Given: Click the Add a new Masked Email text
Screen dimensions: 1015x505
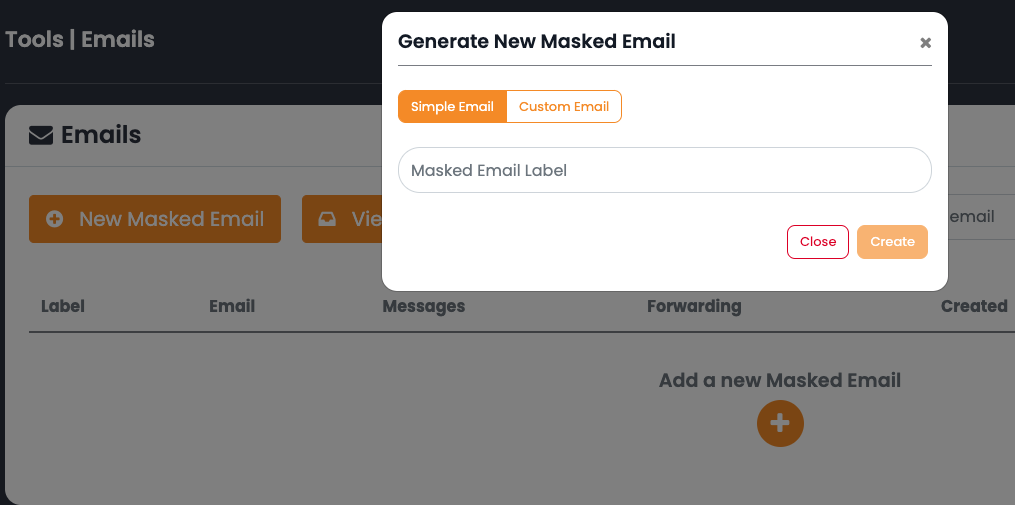Looking at the screenshot, I should point(780,380).
